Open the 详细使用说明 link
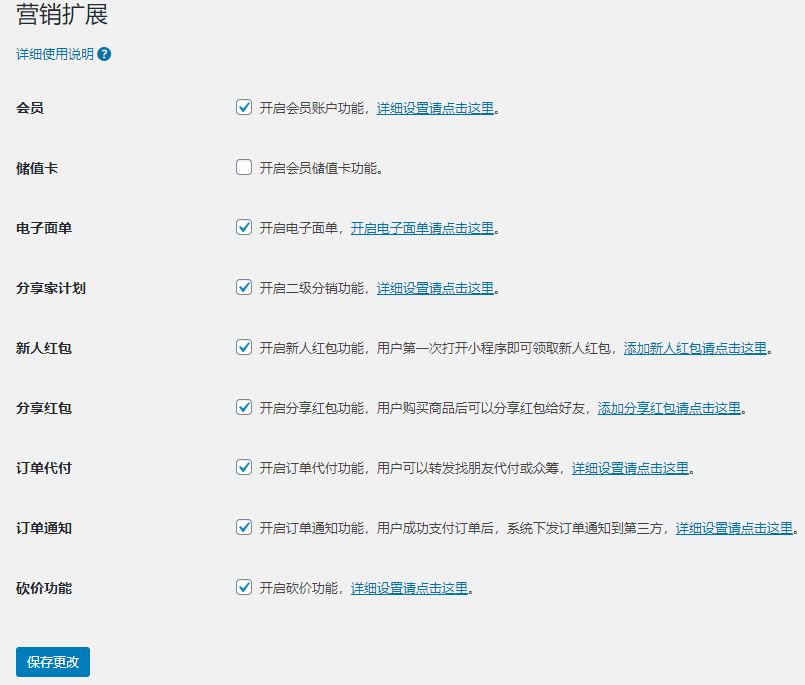The height and width of the screenshot is (685, 805). 54,55
